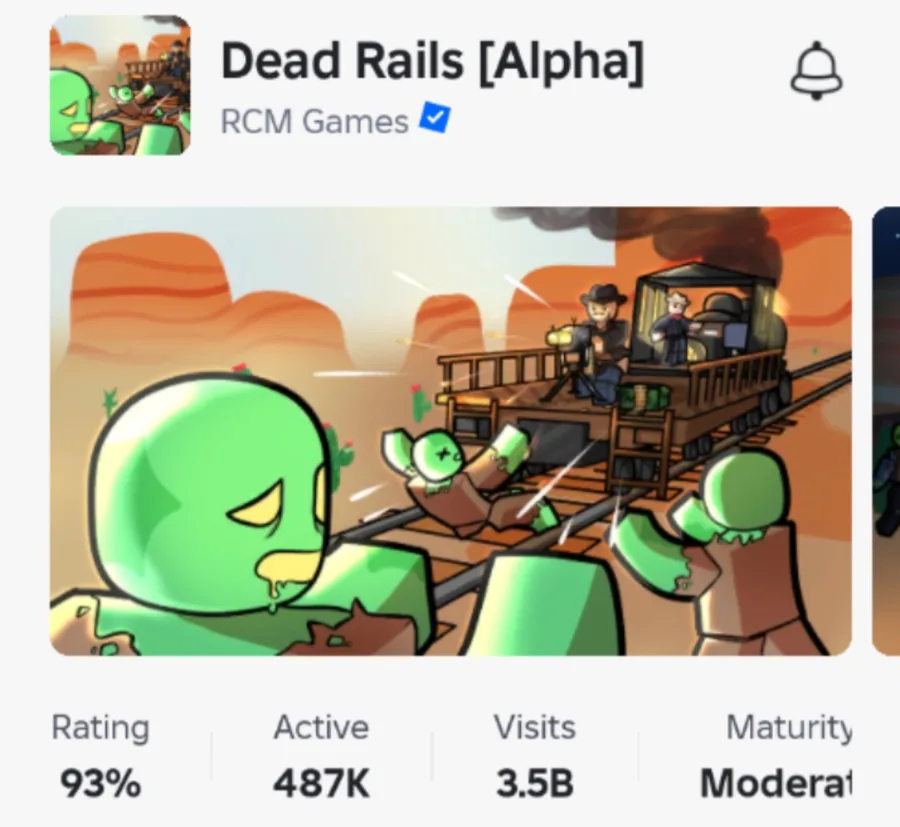The image size is (900, 827).
Task: Show the next partially visible preview image
Action: (886, 431)
